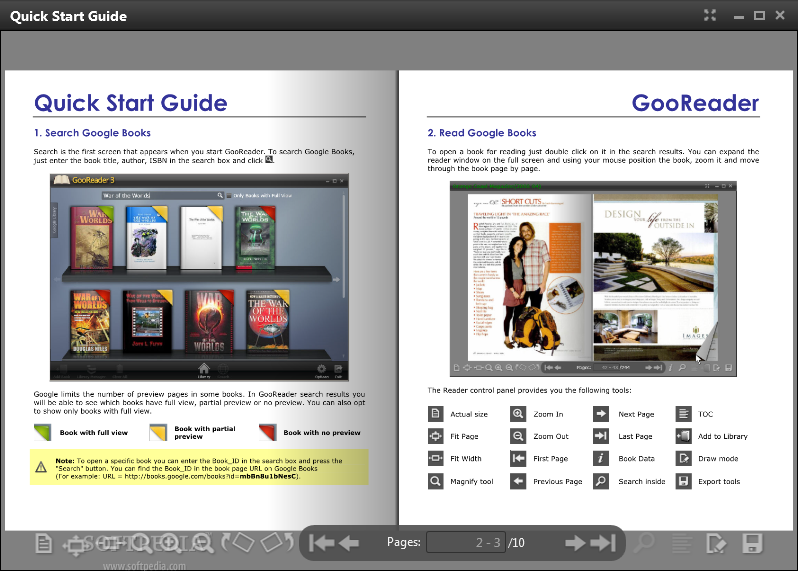
Task: Go to the previous page
Action: point(349,543)
